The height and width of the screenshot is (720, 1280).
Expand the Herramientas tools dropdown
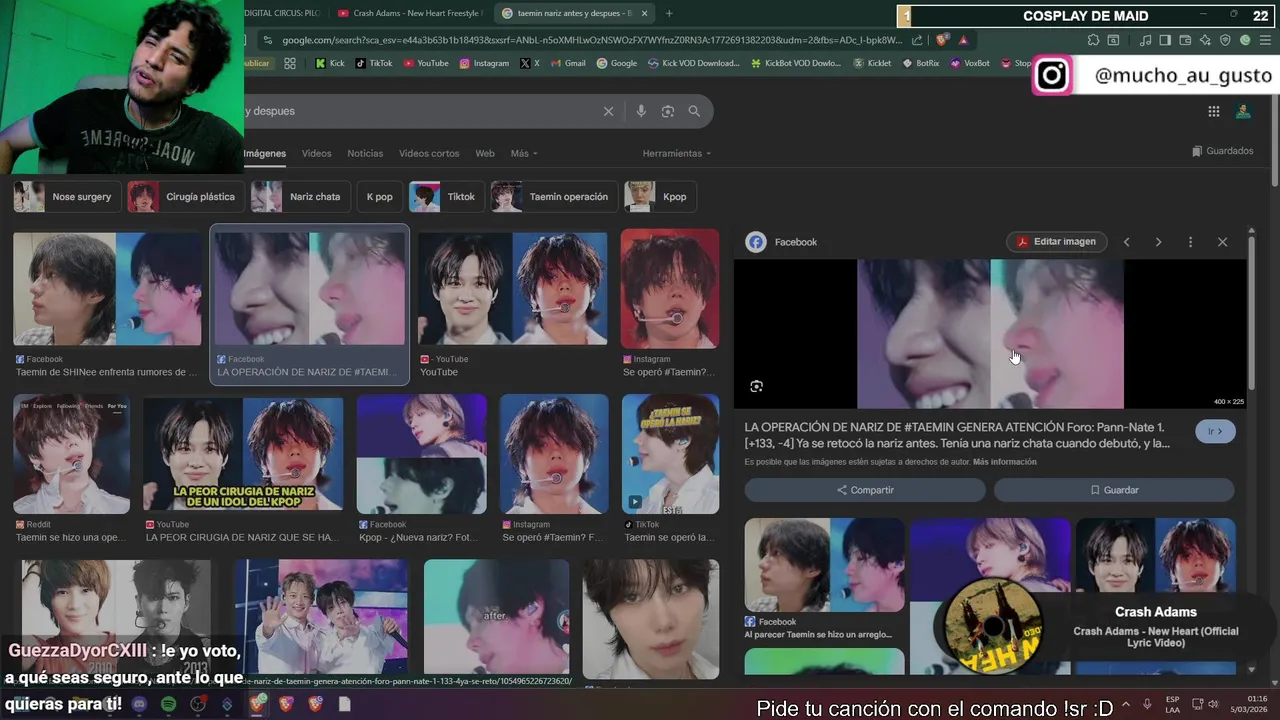677,154
